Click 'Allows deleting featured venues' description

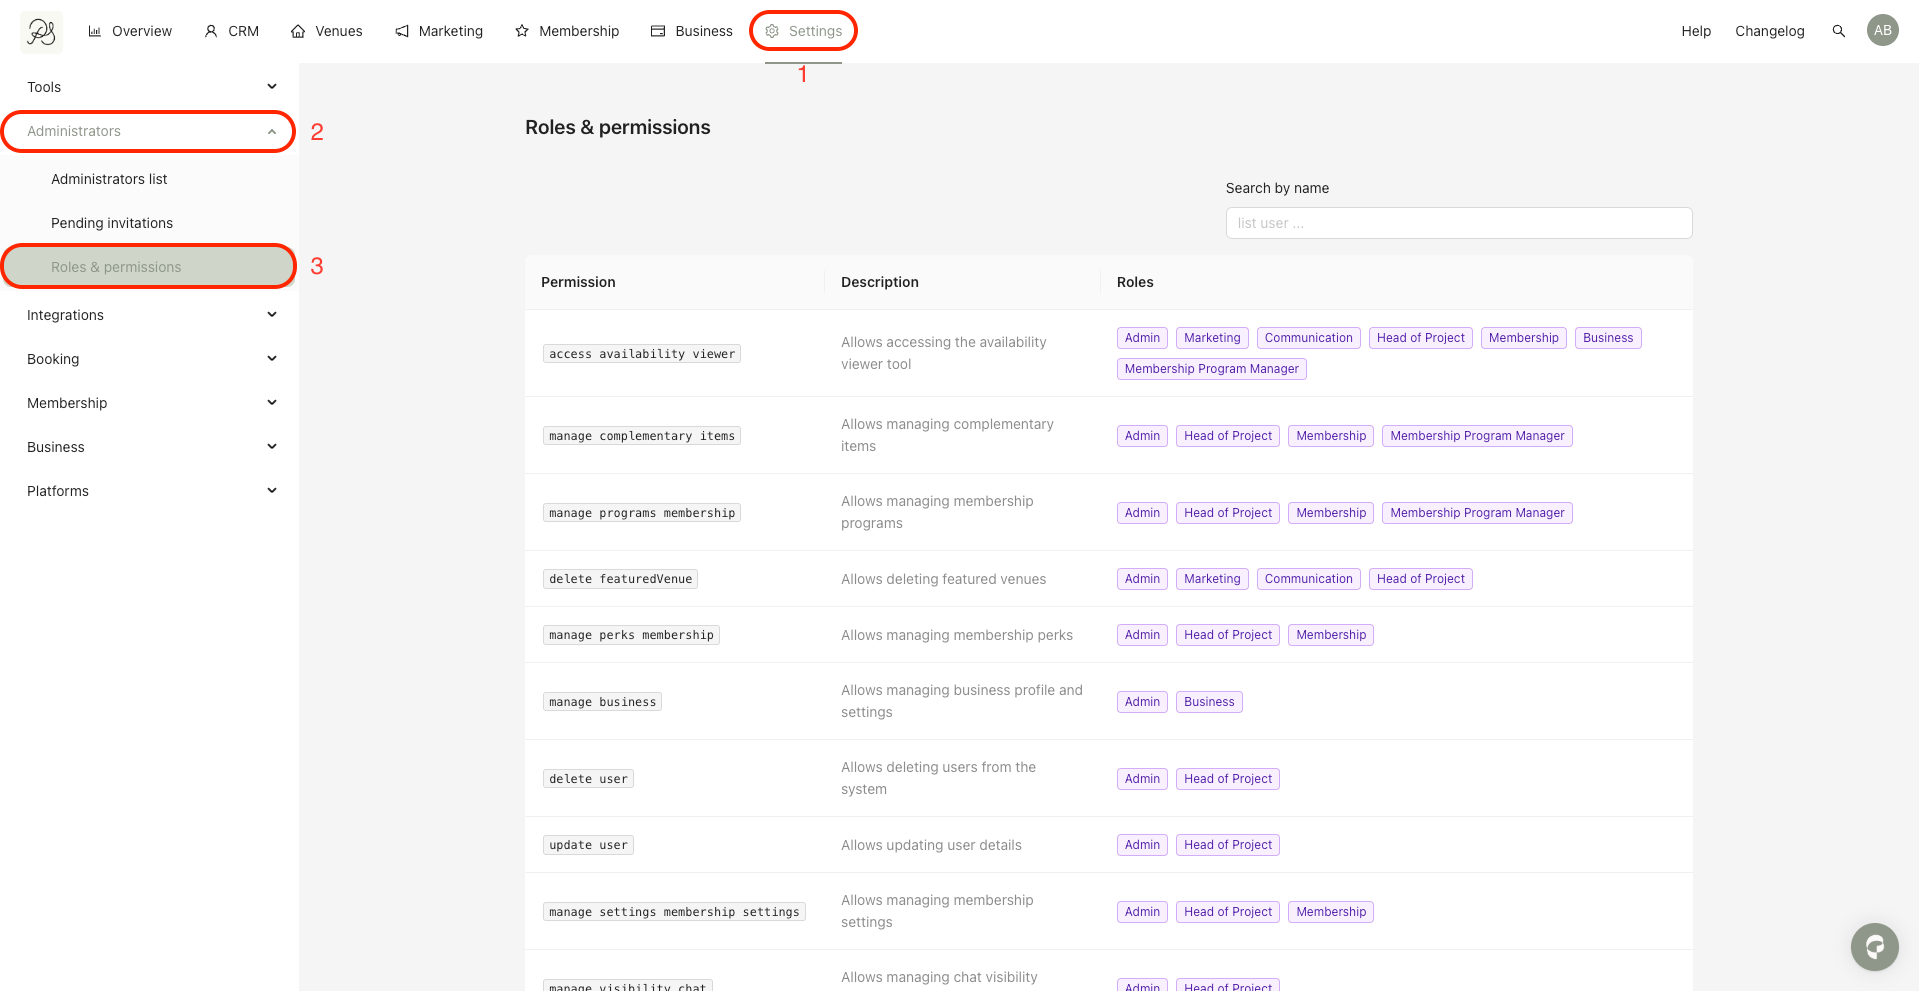click(943, 579)
